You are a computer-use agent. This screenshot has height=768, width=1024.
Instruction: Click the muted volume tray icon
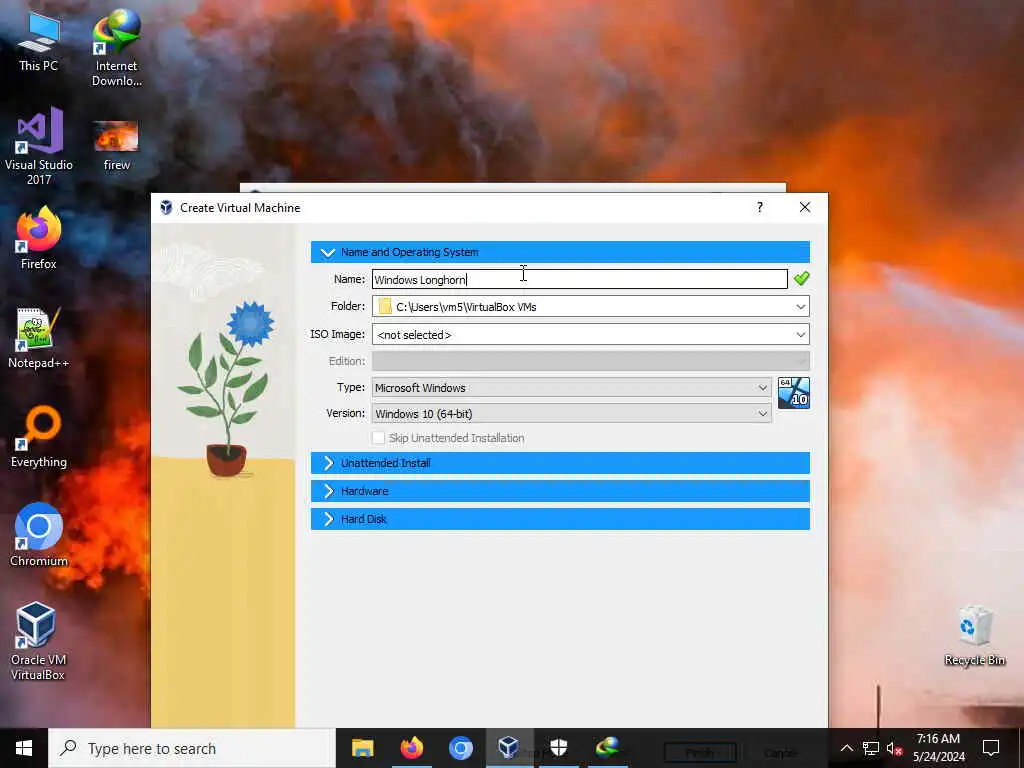coord(895,748)
